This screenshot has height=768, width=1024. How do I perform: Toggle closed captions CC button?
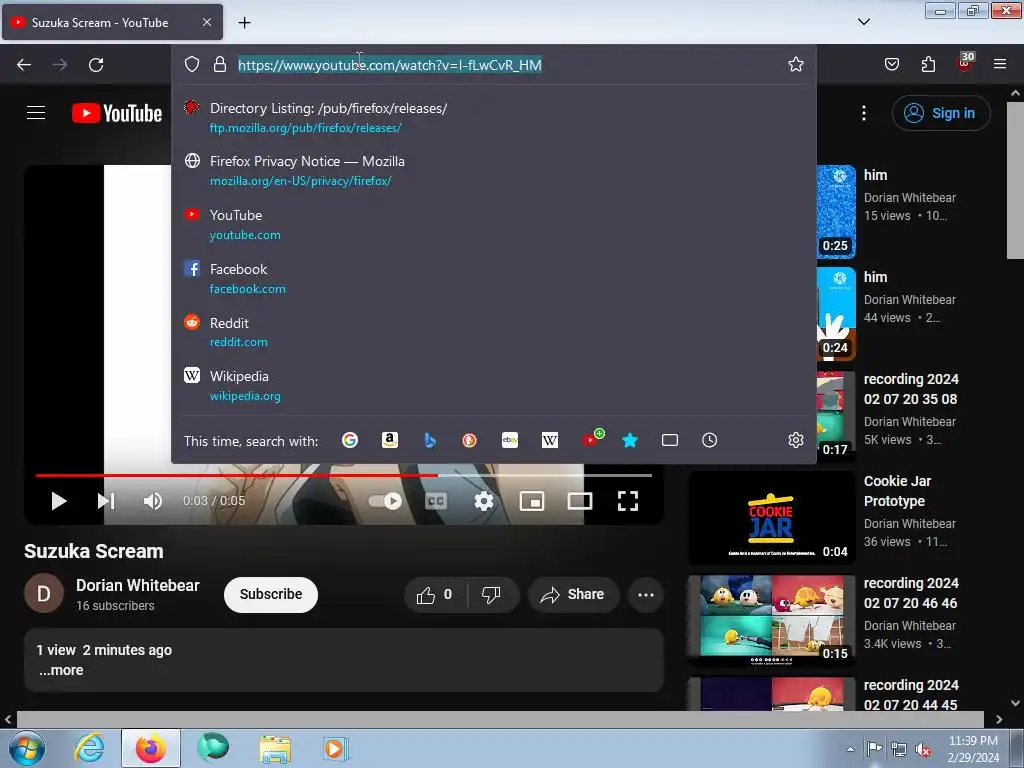point(436,501)
